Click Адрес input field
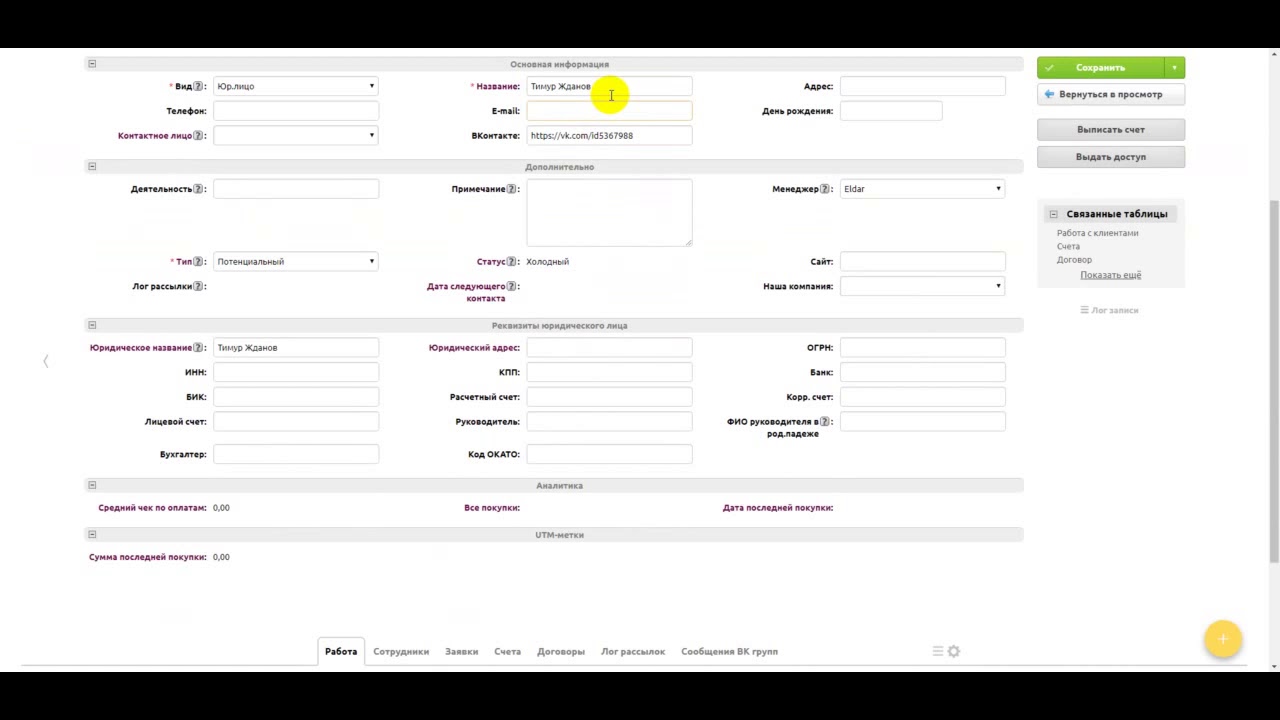Viewport: 1280px width, 720px height. coord(922,86)
